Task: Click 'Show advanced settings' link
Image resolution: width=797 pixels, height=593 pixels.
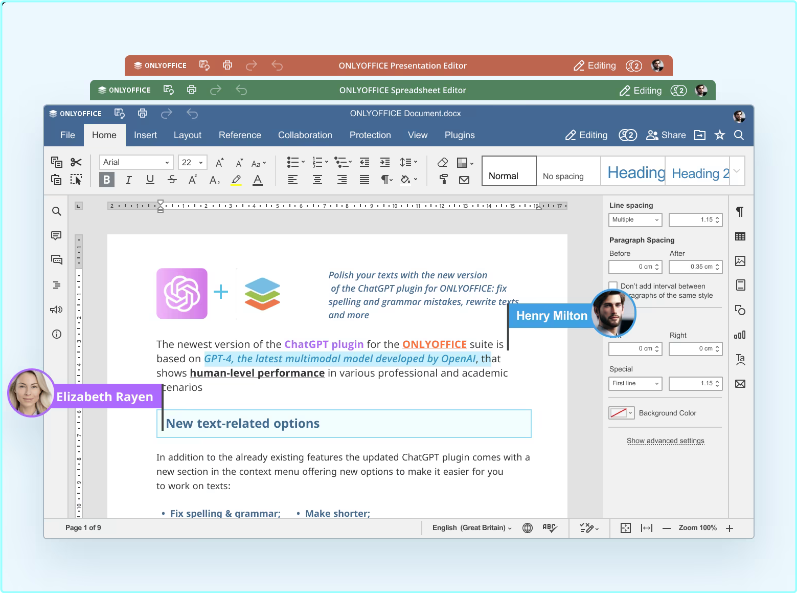Action: coord(665,441)
